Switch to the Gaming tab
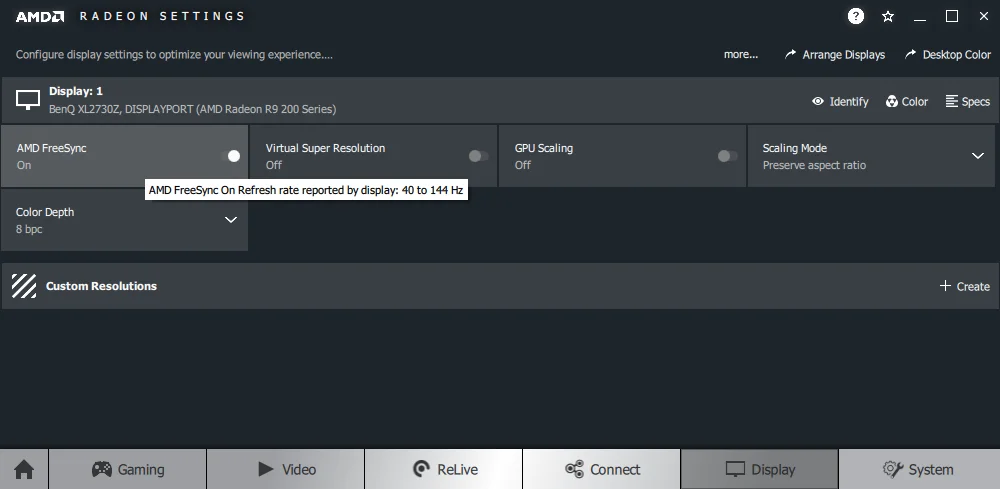 pyautogui.click(x=128, y=470)
